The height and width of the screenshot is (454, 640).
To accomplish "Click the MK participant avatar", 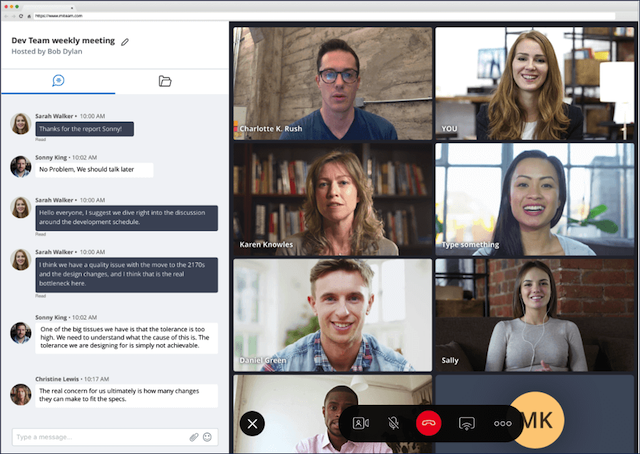I will 537,420.
